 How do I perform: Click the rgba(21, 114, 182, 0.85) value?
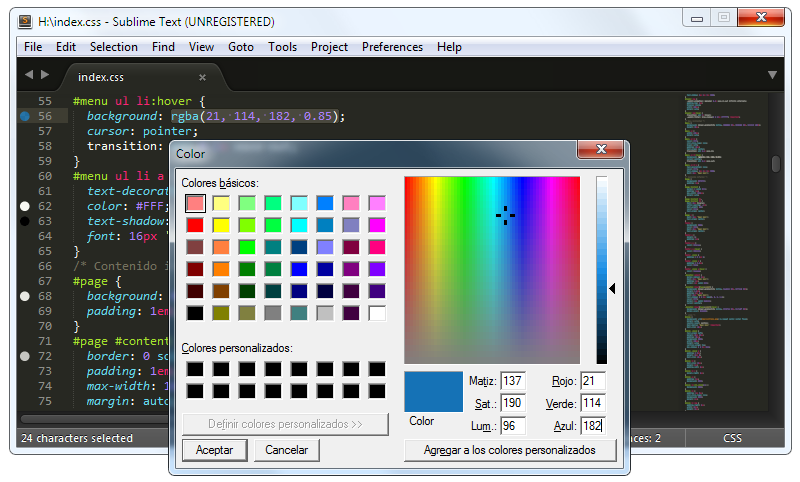coord(255,116)
